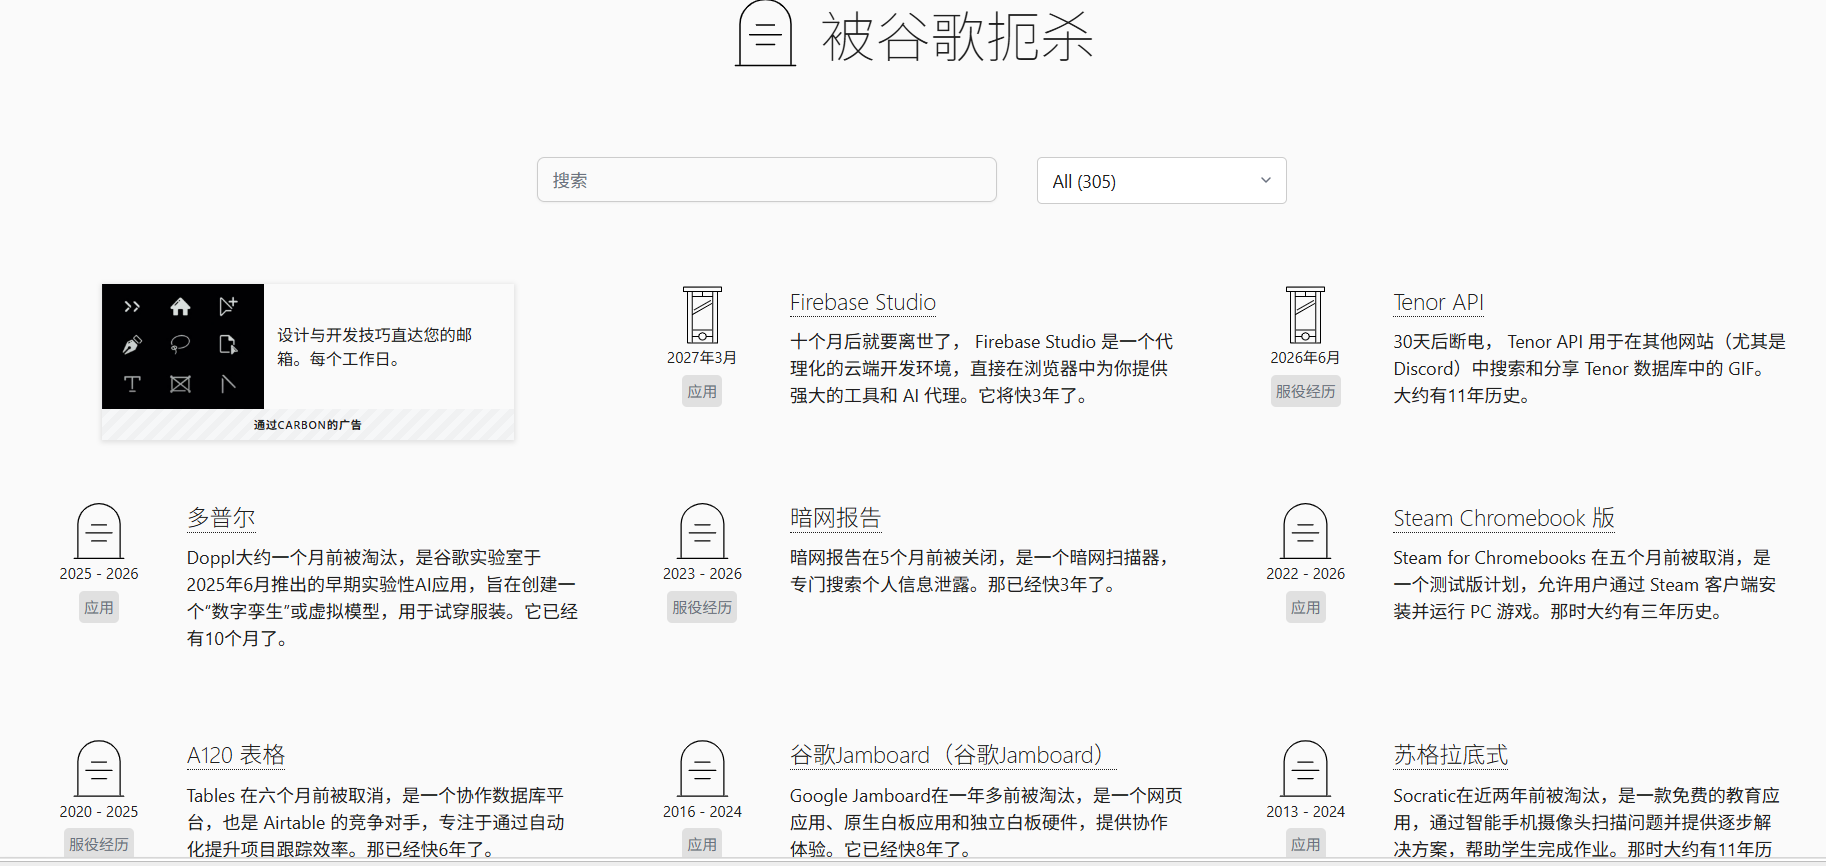Click the 服役经历 tag under 暗网报告's dates
This screenshot has width=1826, height=866.
[x=702, y=607]
